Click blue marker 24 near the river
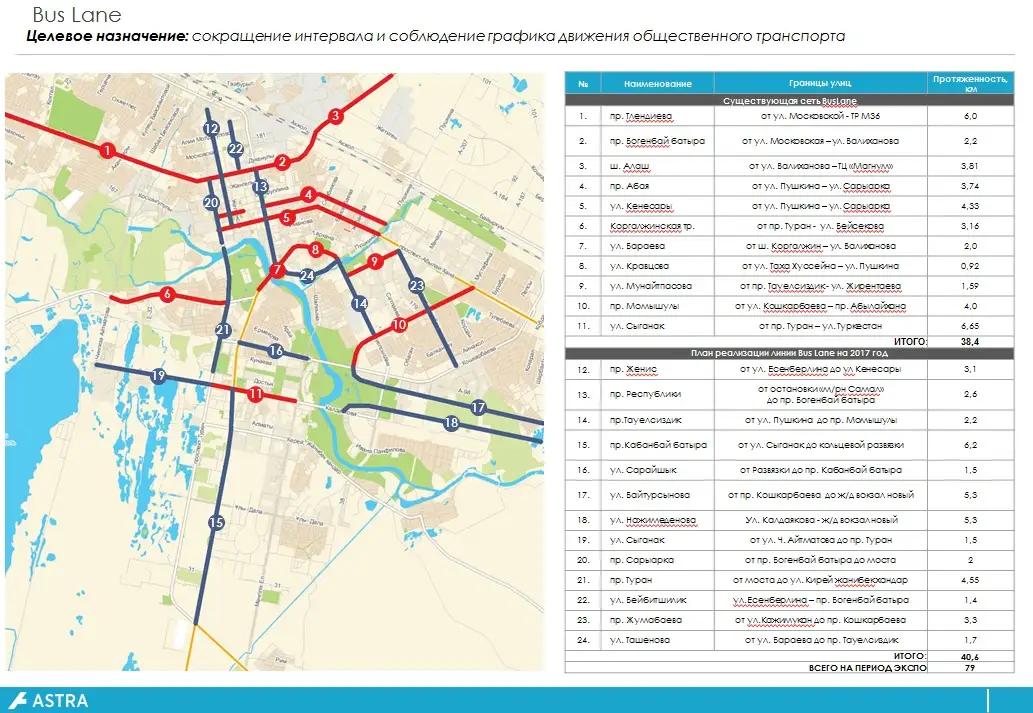This screenshot has width=1033, height=713. pyautogui.click(x=308, y=275)
